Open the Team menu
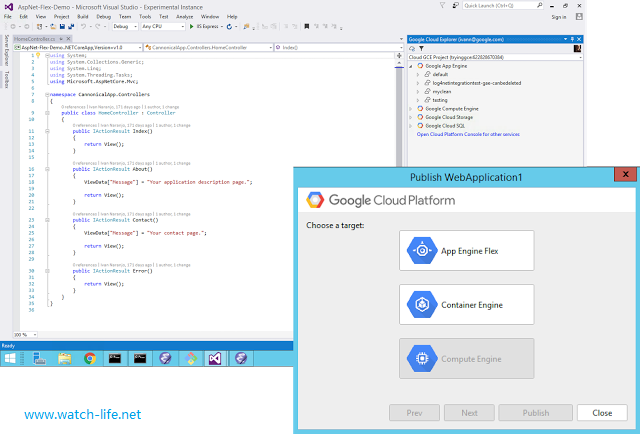 tap(125, 17)
